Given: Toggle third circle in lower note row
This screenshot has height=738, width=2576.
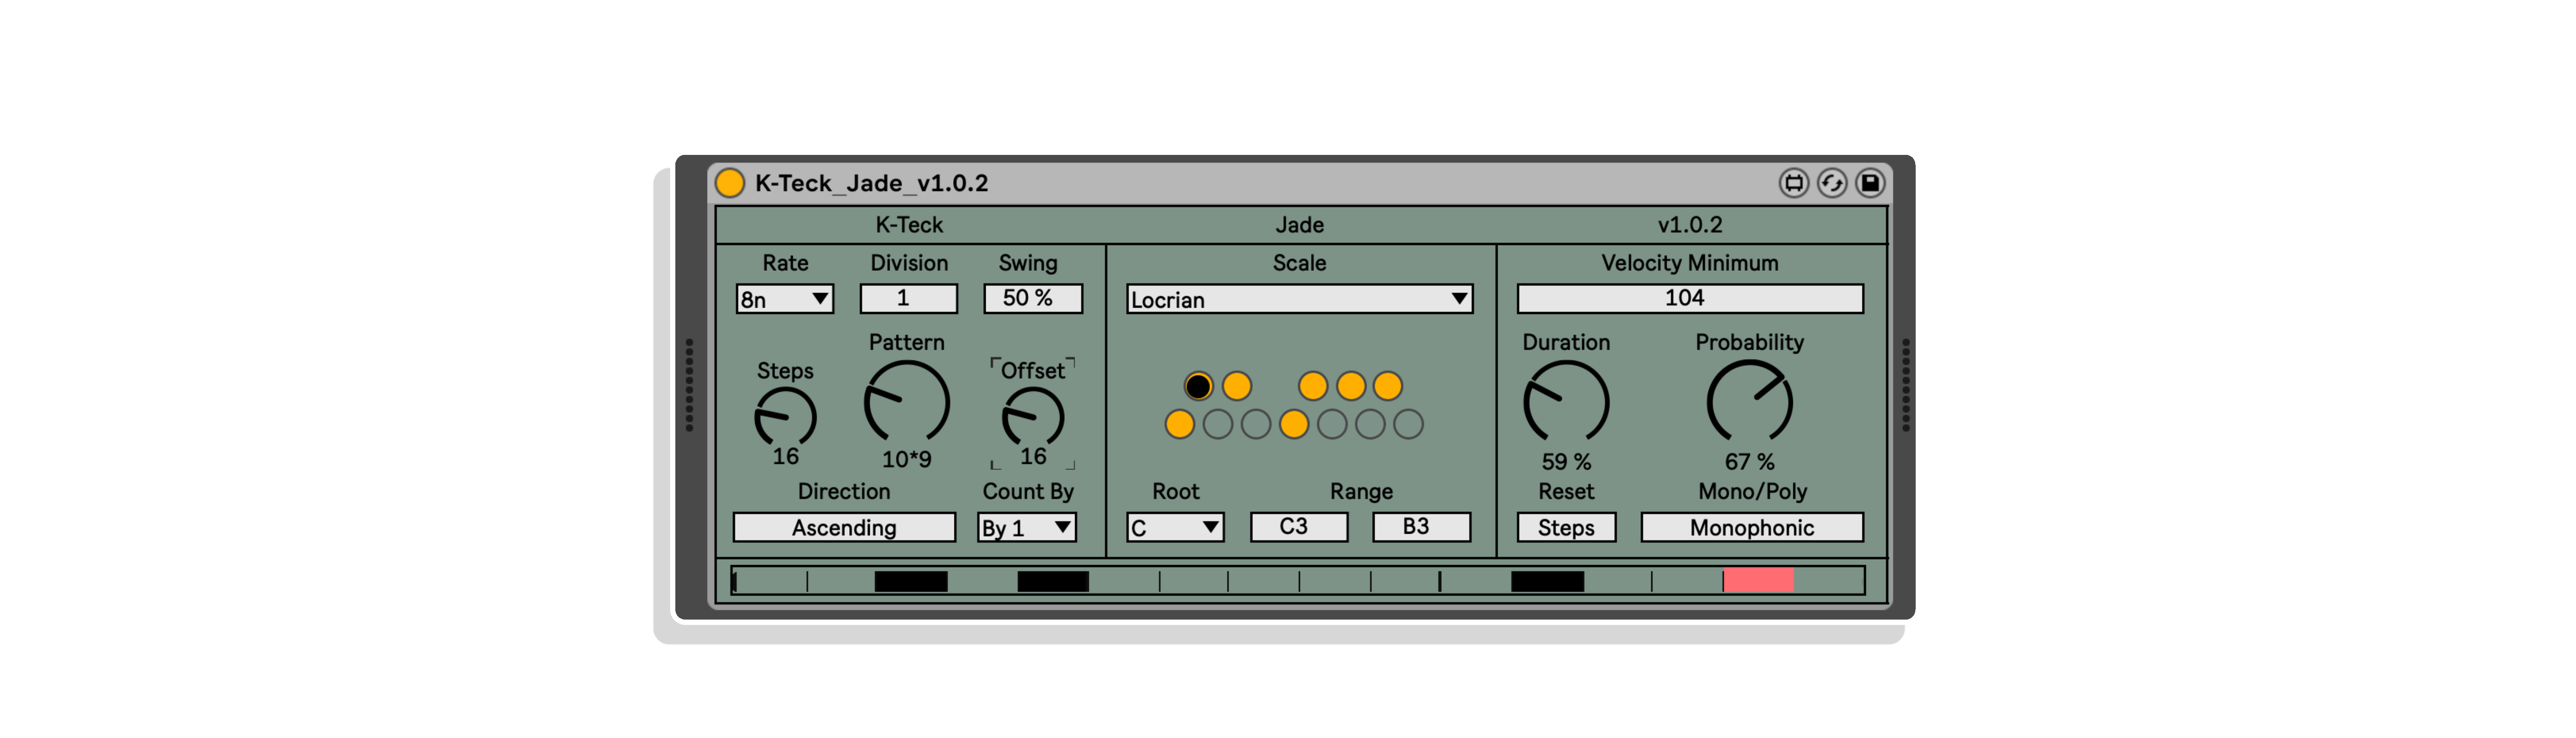Looking at the screenshot, I should pos(1256,424).
